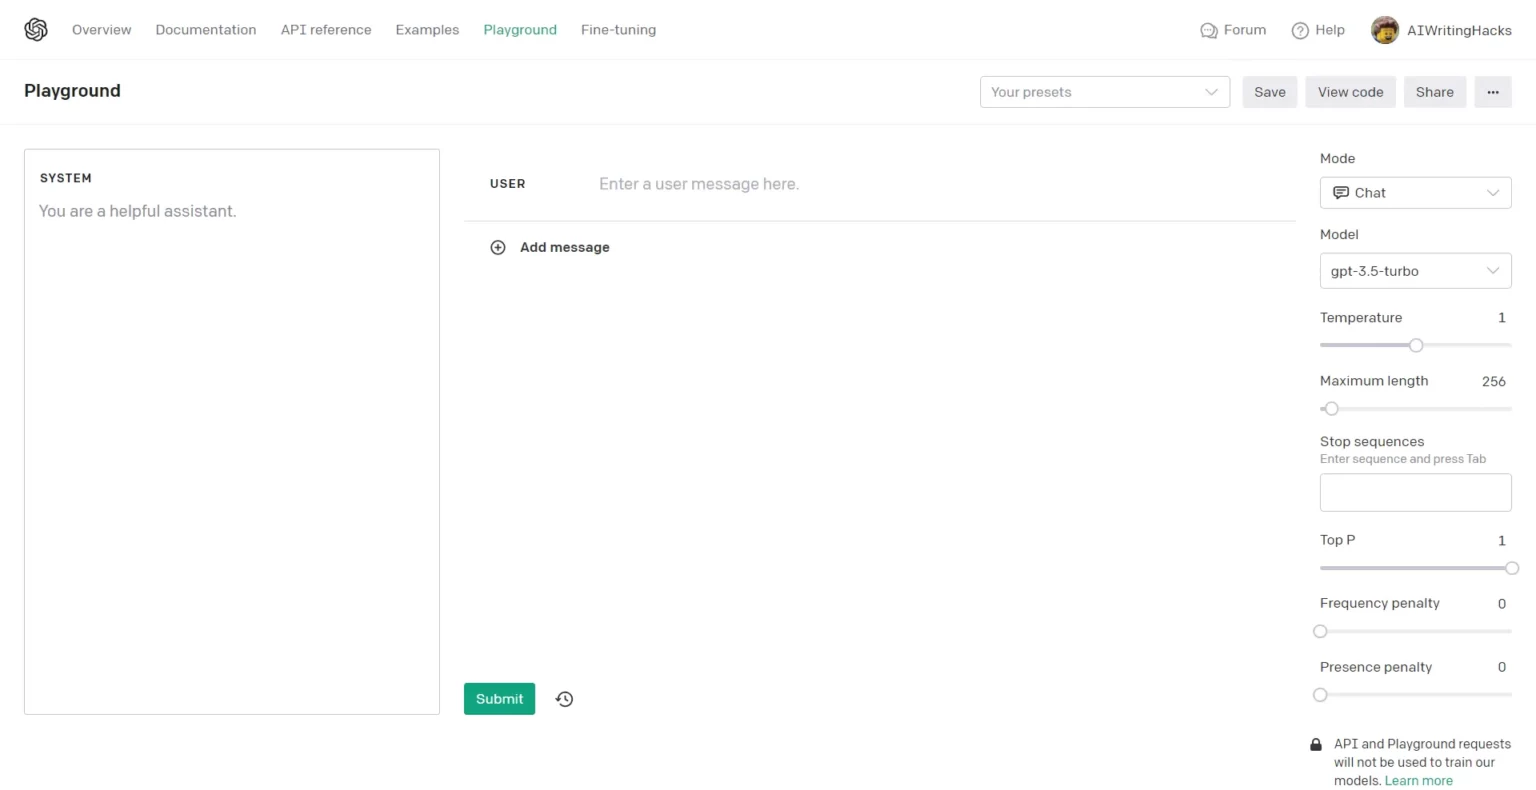Click the System prompt text area

click(x=232, y=432)
